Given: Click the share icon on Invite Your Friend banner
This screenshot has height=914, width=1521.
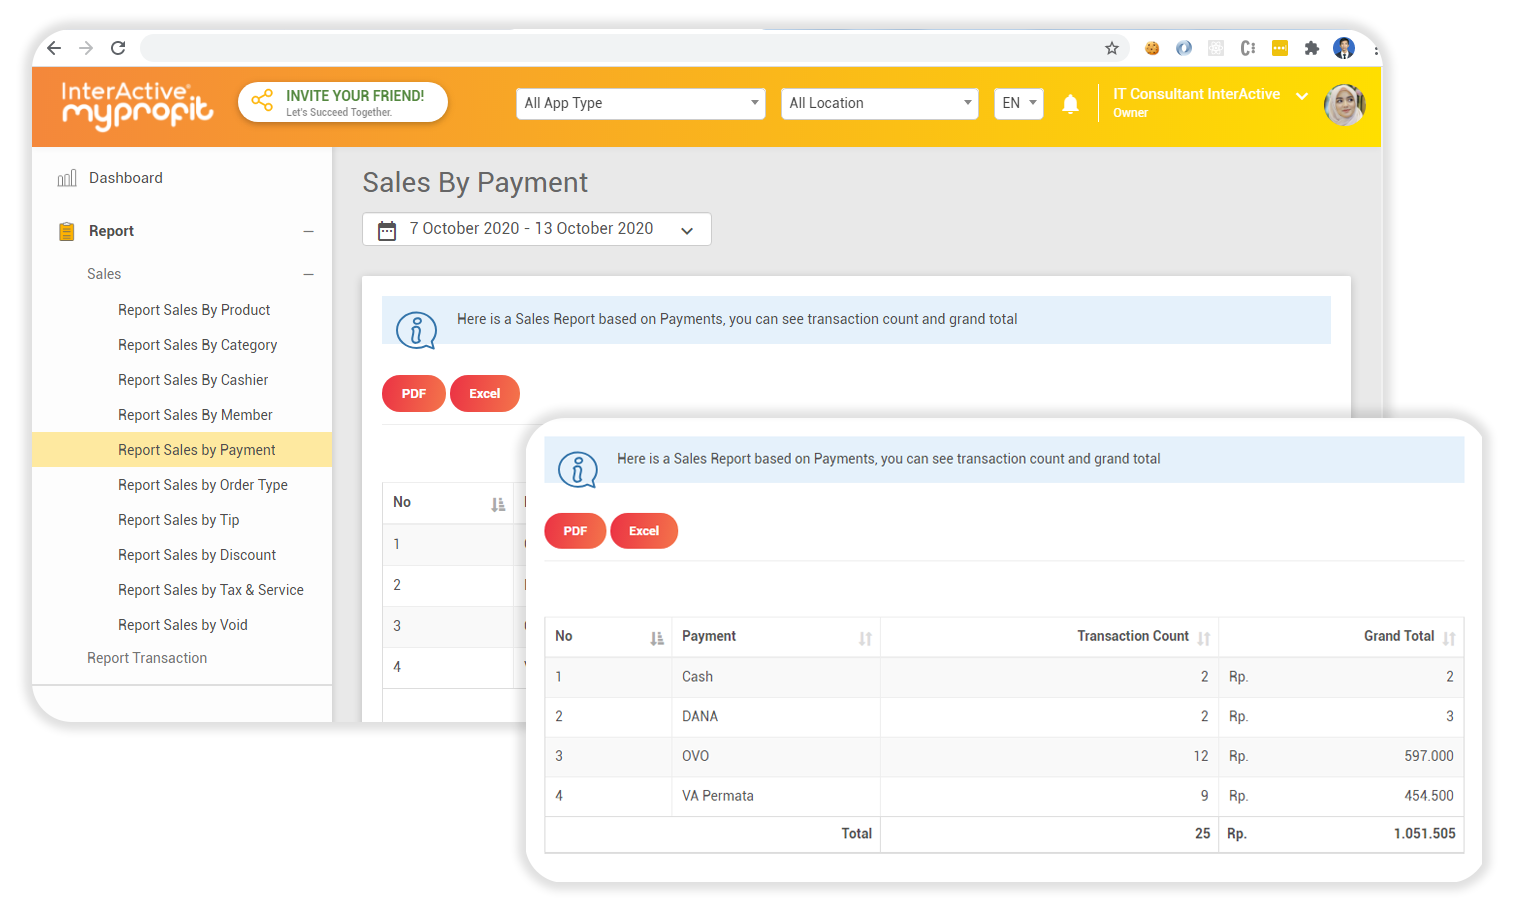Looking at the screenshot, I should [x=261, y=101].
